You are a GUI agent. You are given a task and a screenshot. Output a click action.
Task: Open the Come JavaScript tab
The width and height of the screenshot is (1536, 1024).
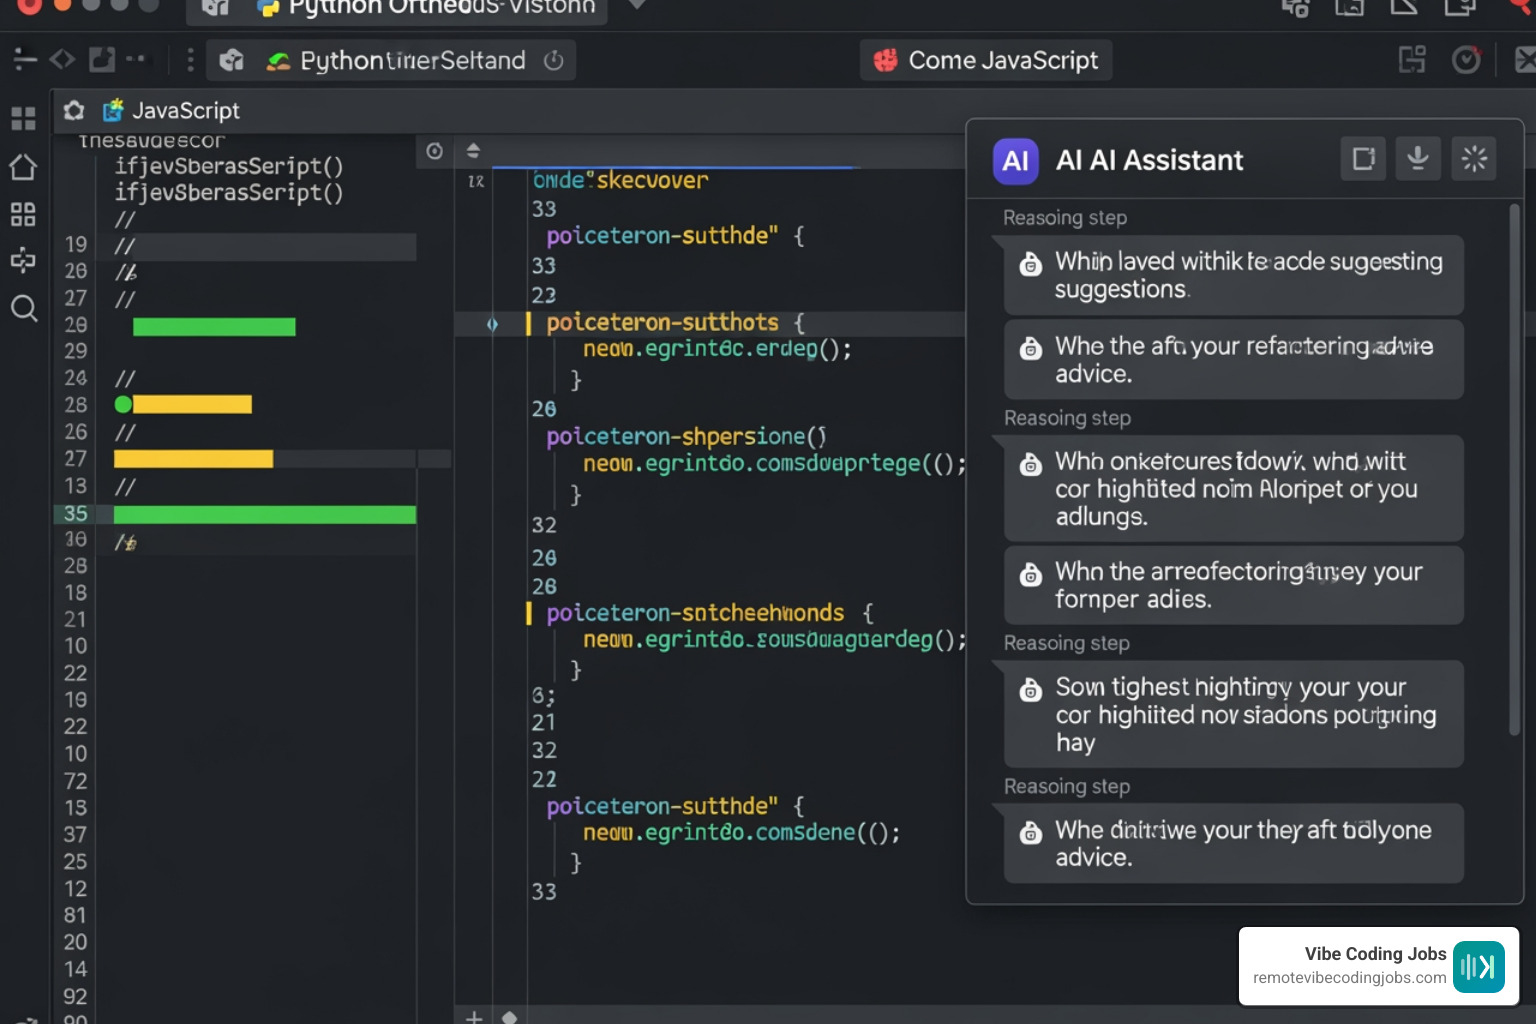(x=986, y=61)
